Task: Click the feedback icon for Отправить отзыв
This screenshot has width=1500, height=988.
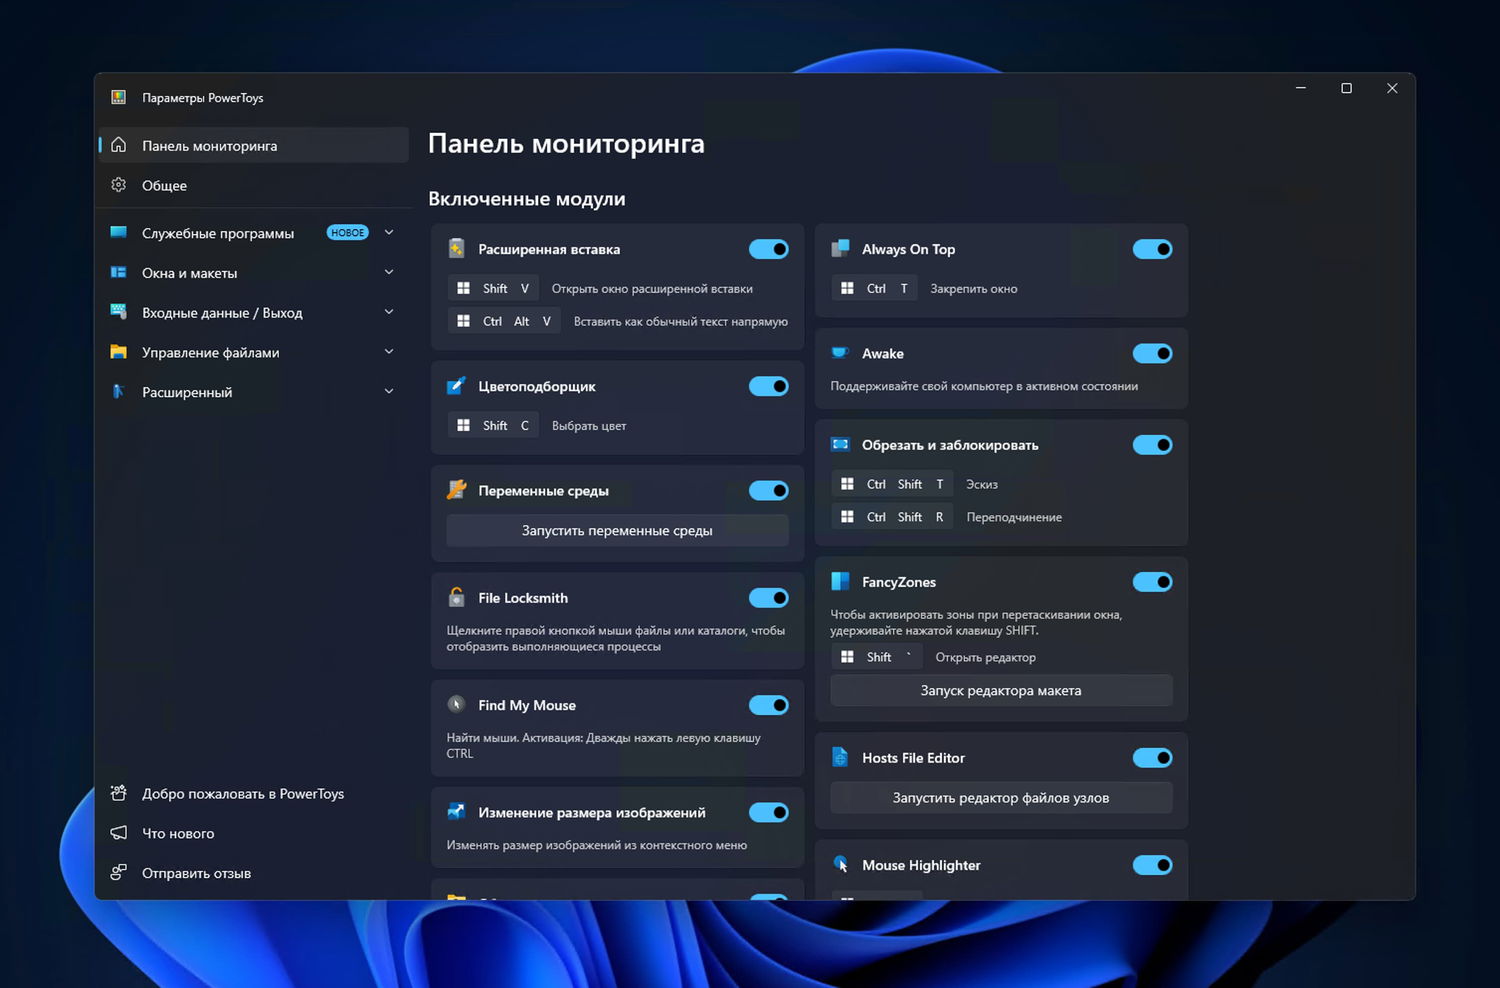Action: [118, 873]
